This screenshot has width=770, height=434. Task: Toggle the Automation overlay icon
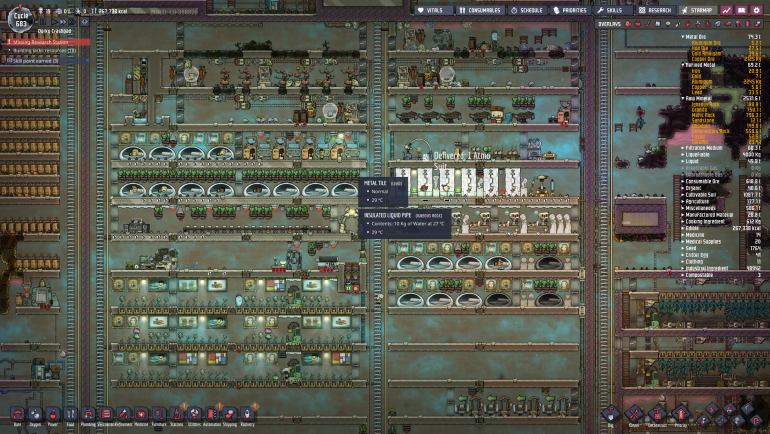(747, 24)
